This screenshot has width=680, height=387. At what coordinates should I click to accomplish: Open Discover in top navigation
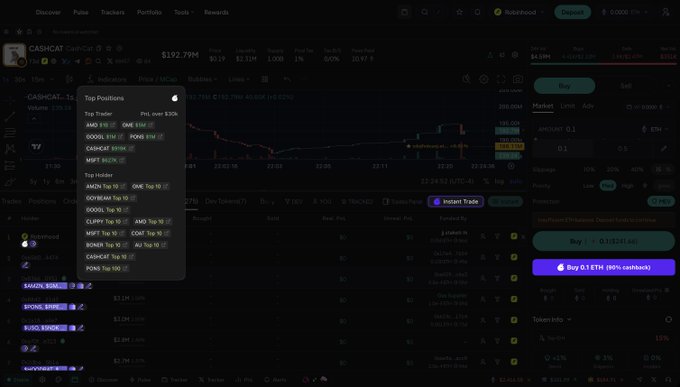coord(48,12)
